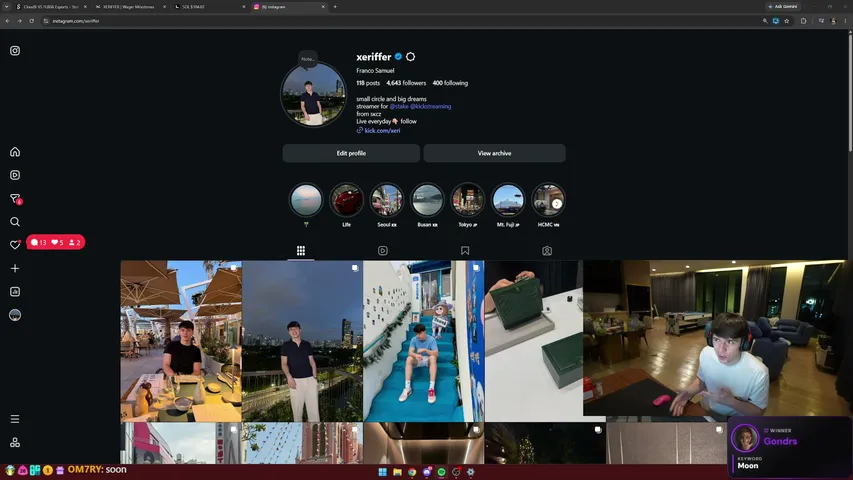853x480 pixels.
Task: Open the green watch box post
Action: [534, 341]
